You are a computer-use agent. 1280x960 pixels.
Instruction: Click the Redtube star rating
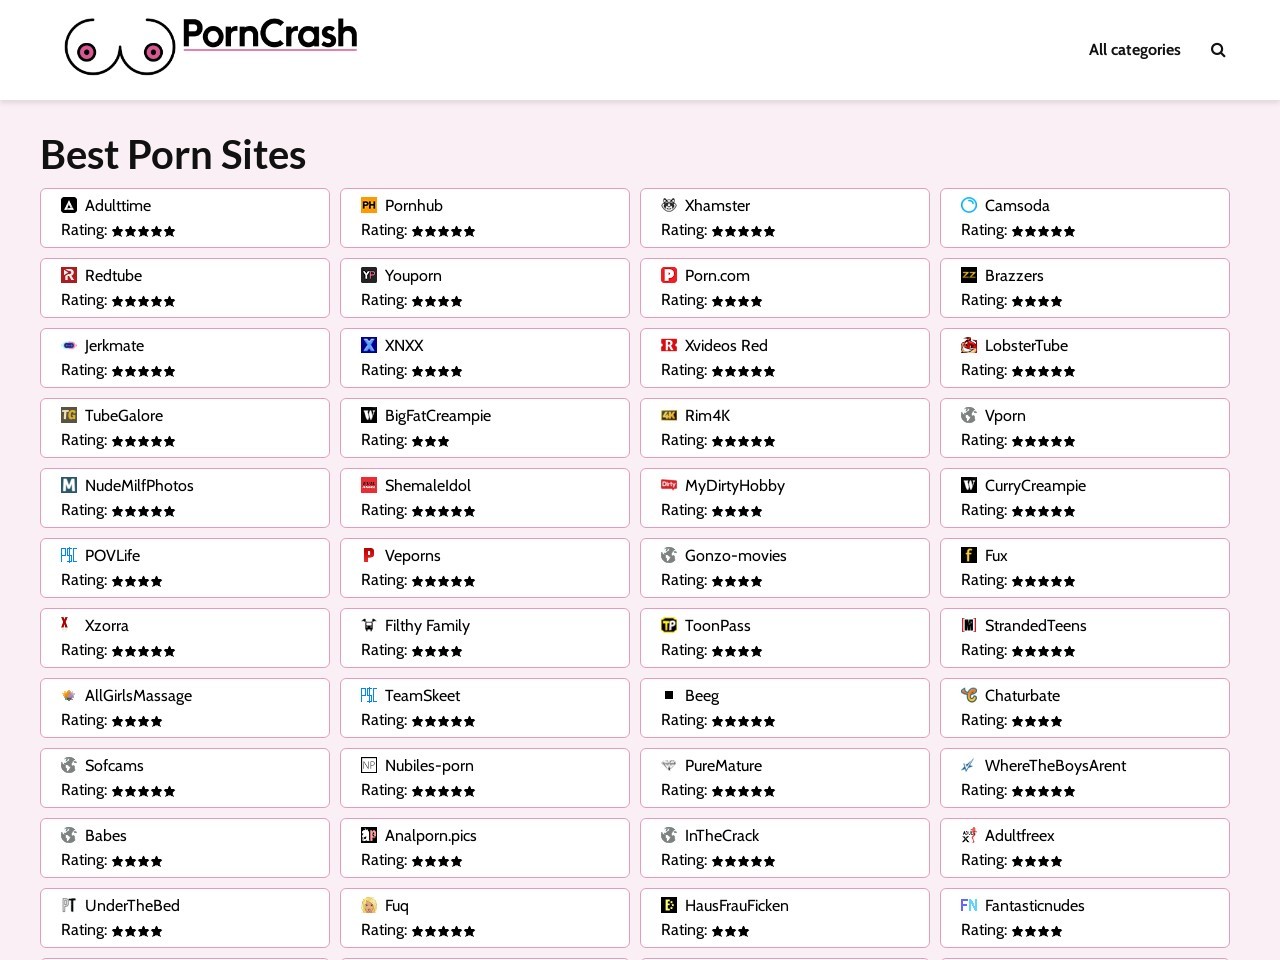coord(143,301)
